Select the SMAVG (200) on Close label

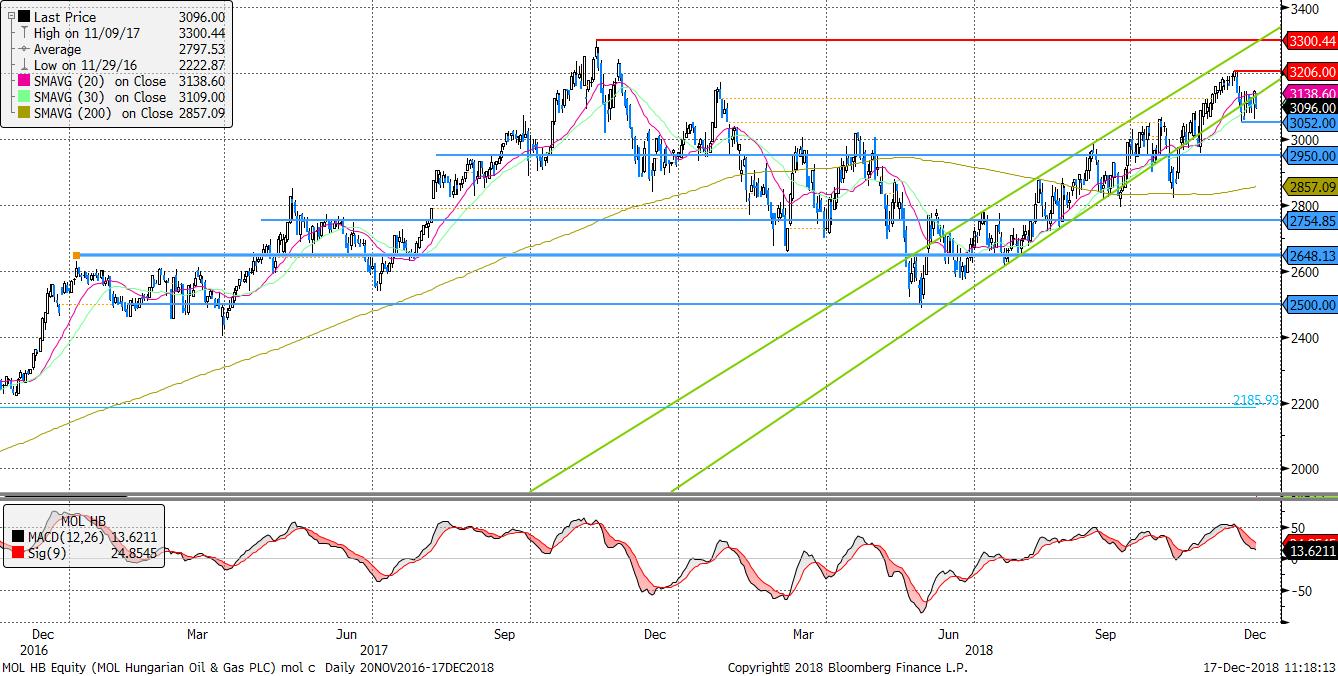pos(104,113)
